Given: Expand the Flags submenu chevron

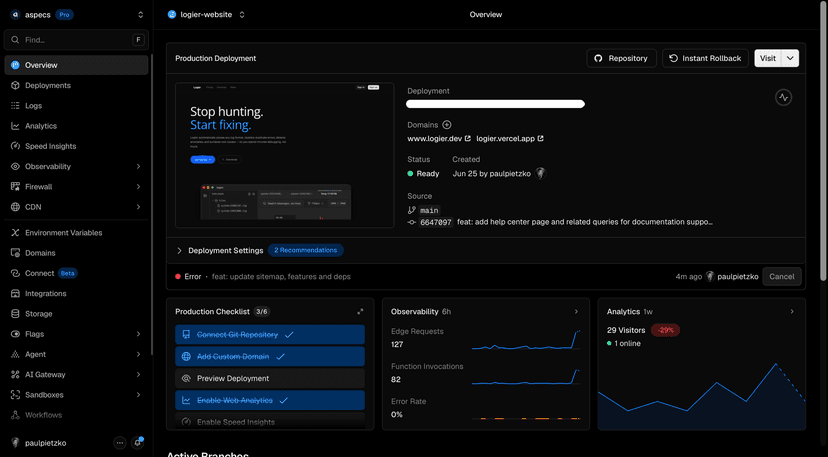Looking at the screenshot, I should coord(138,334).
